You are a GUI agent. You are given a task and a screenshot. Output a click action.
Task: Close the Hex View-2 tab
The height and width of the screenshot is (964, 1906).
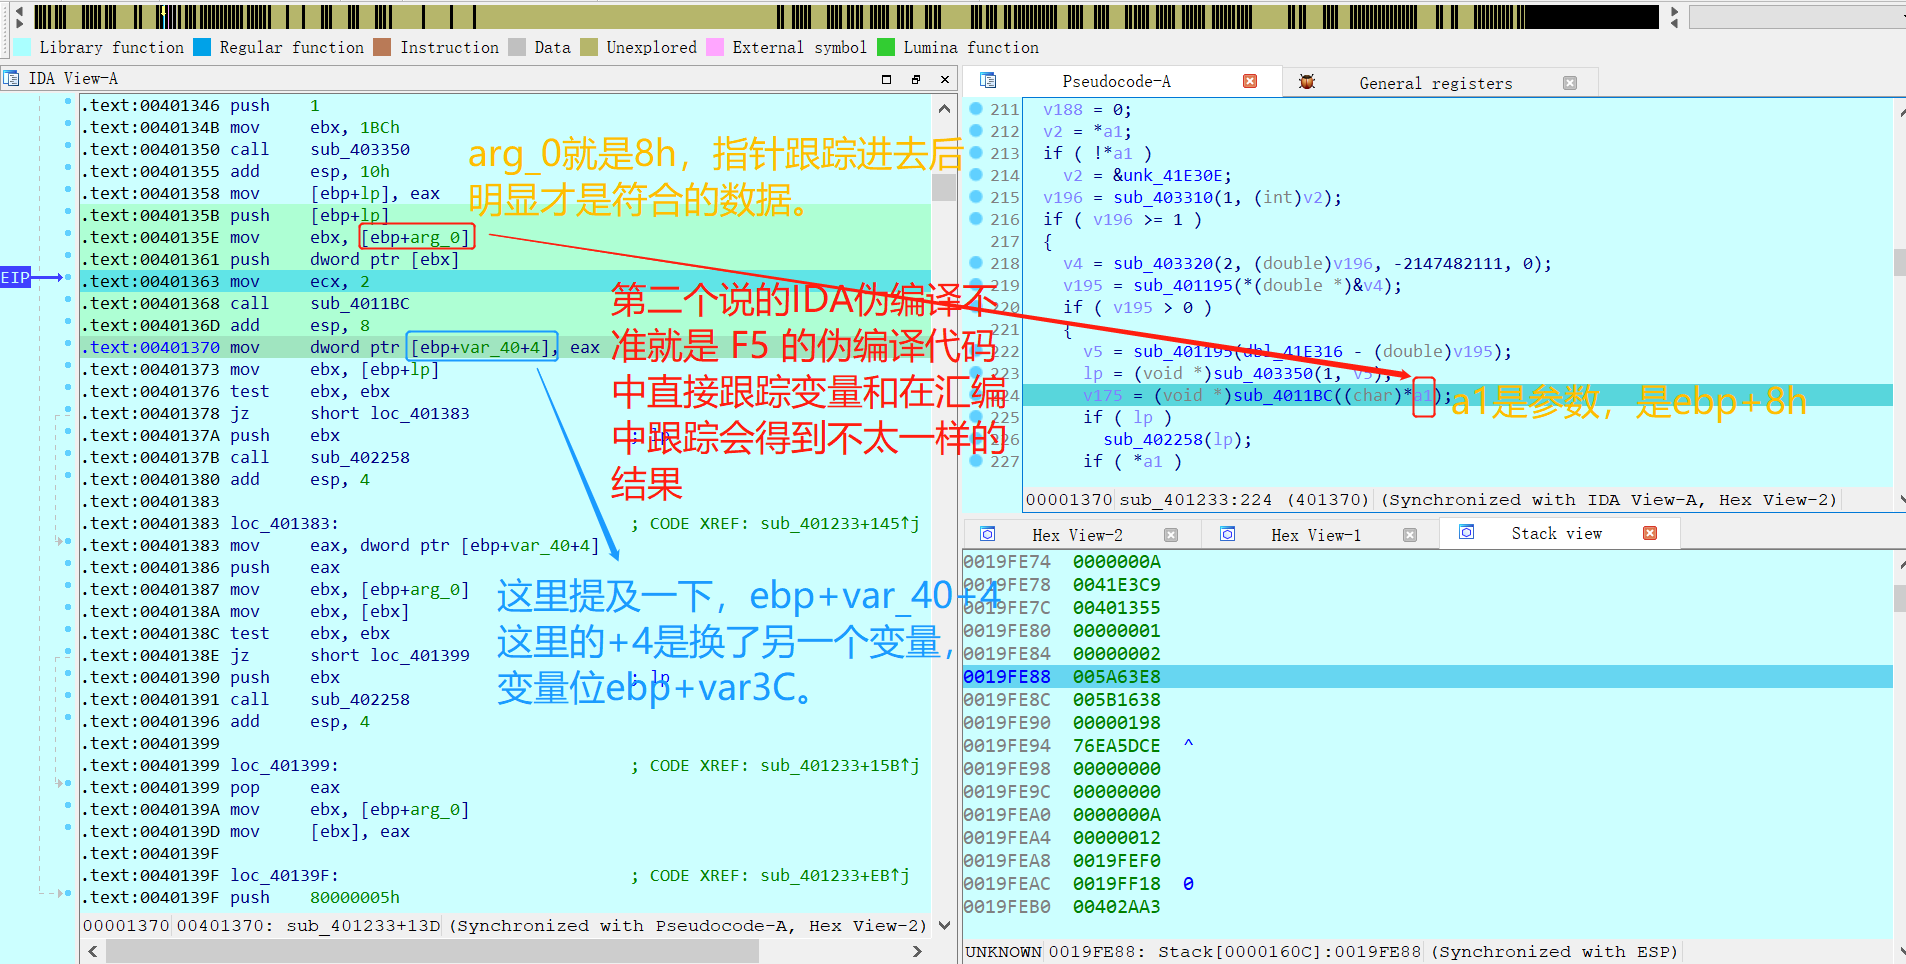pos(1171,535)
